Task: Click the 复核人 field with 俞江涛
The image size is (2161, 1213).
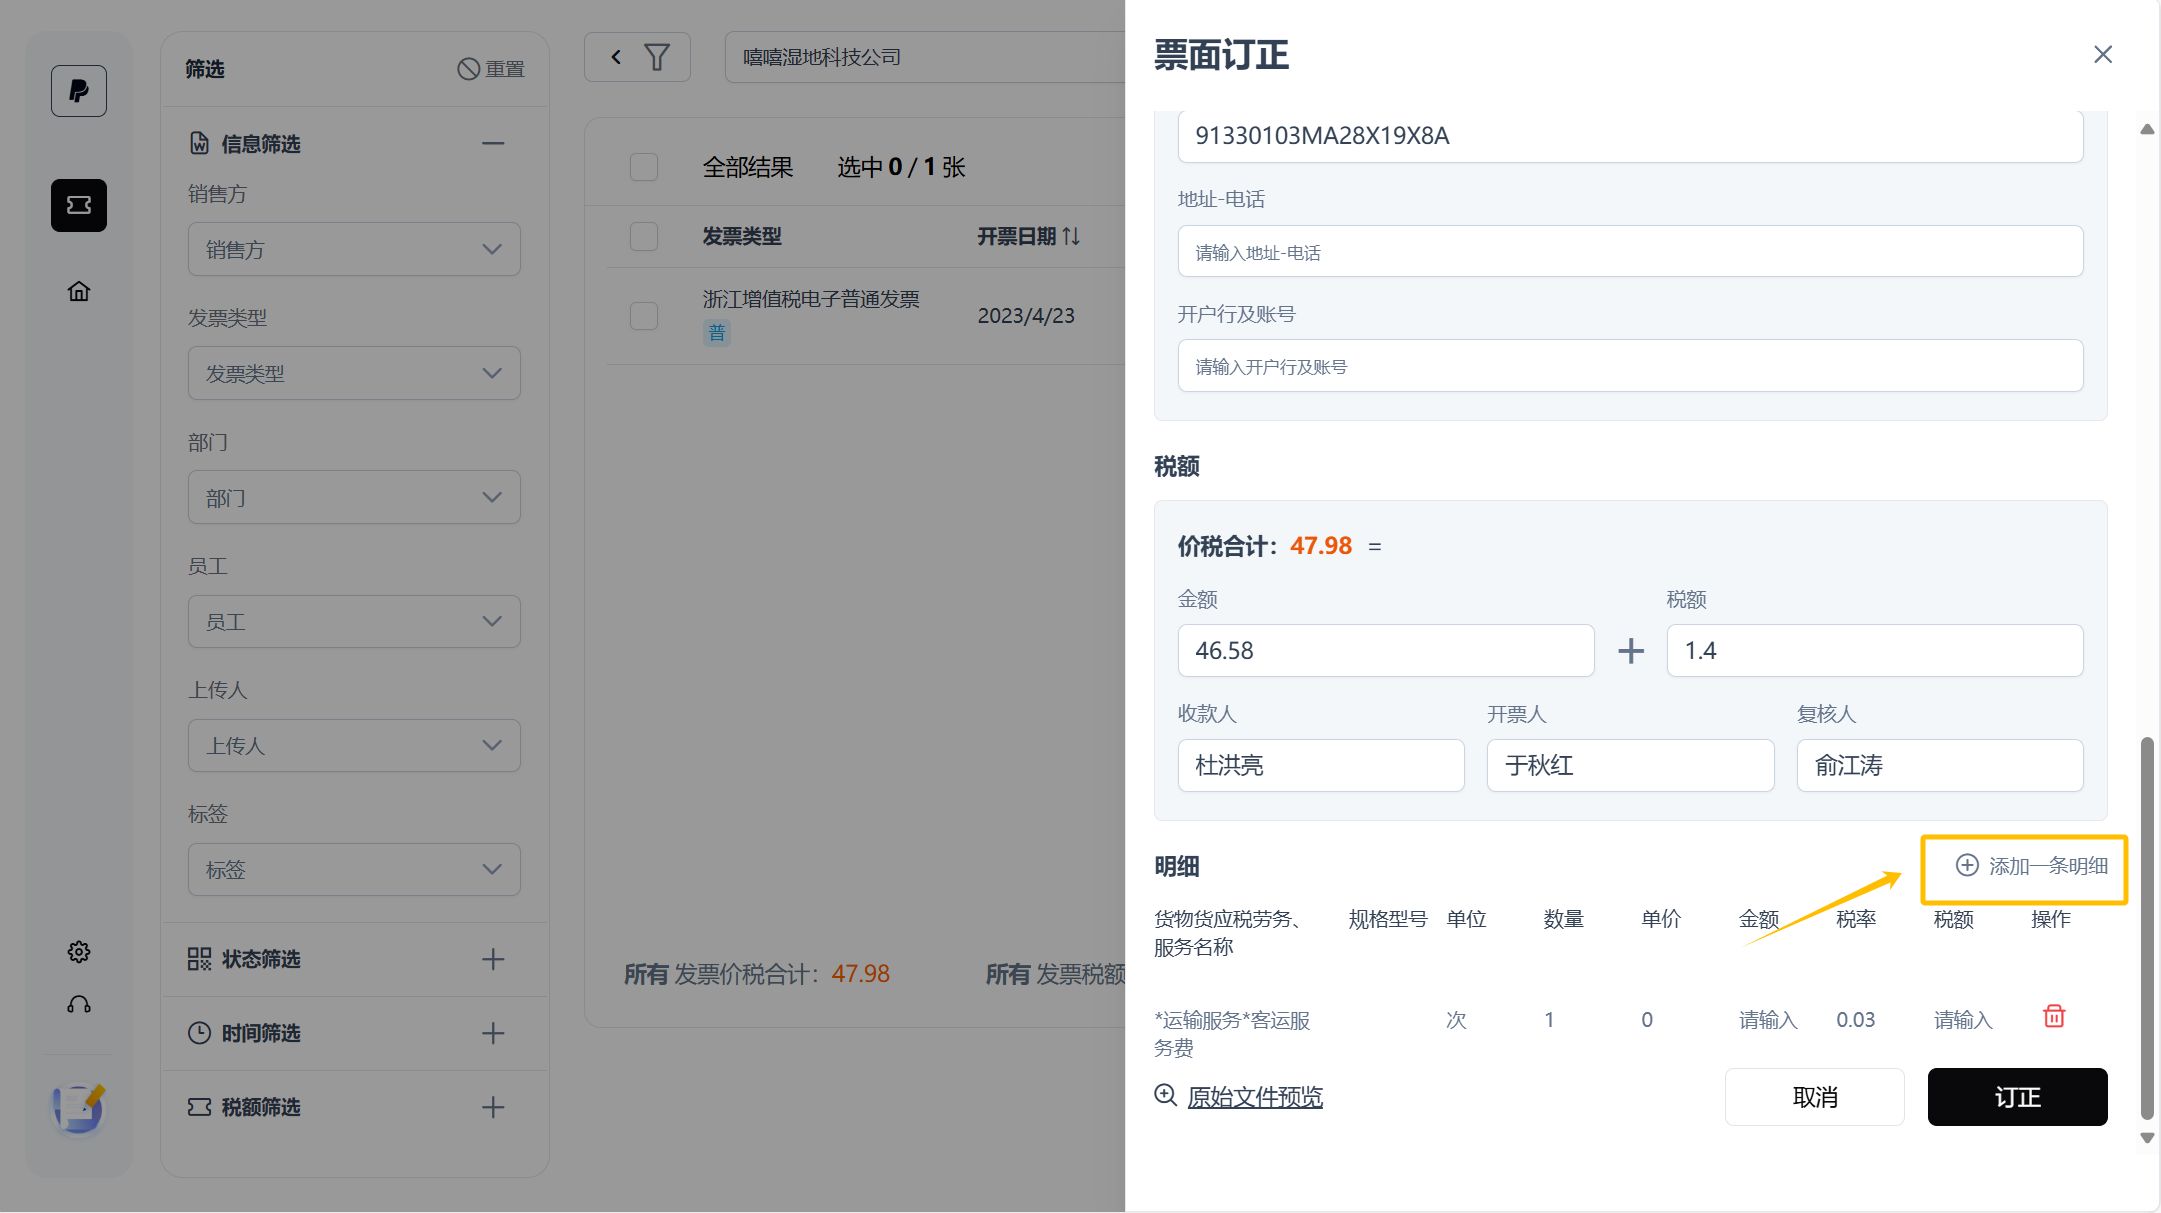Action: point(1940,765)
